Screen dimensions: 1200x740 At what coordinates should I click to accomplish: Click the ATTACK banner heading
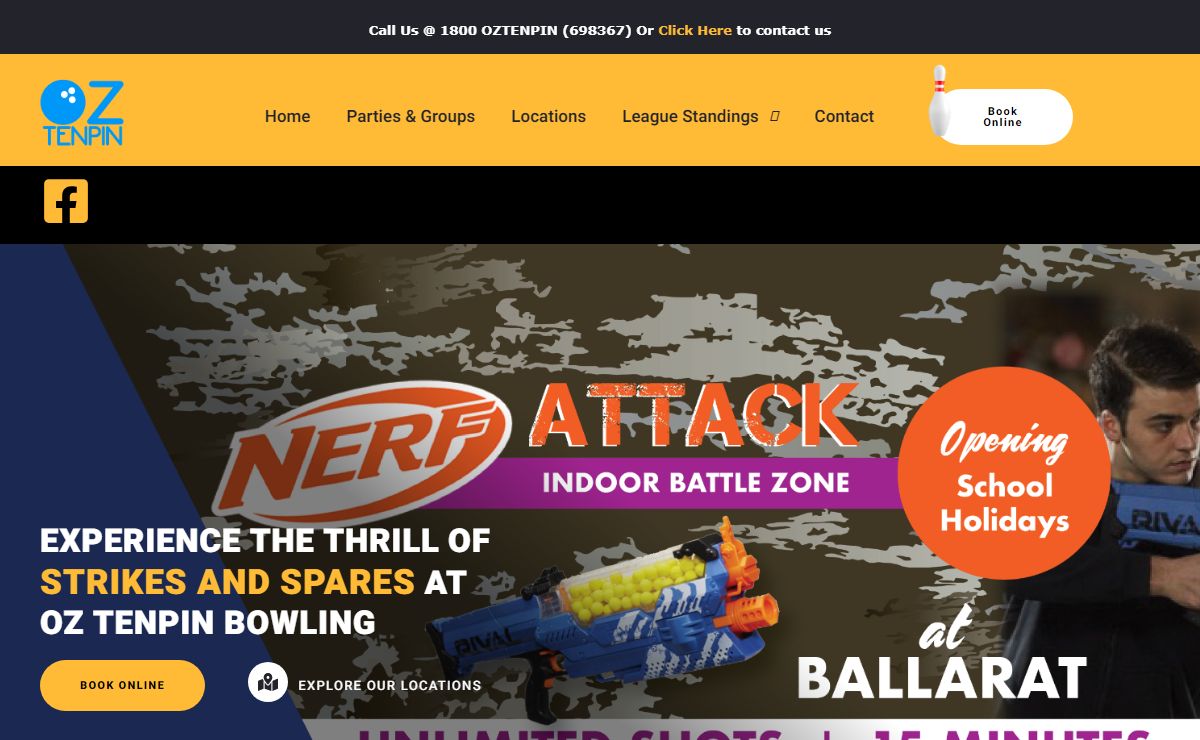click(x=694, y=415)
